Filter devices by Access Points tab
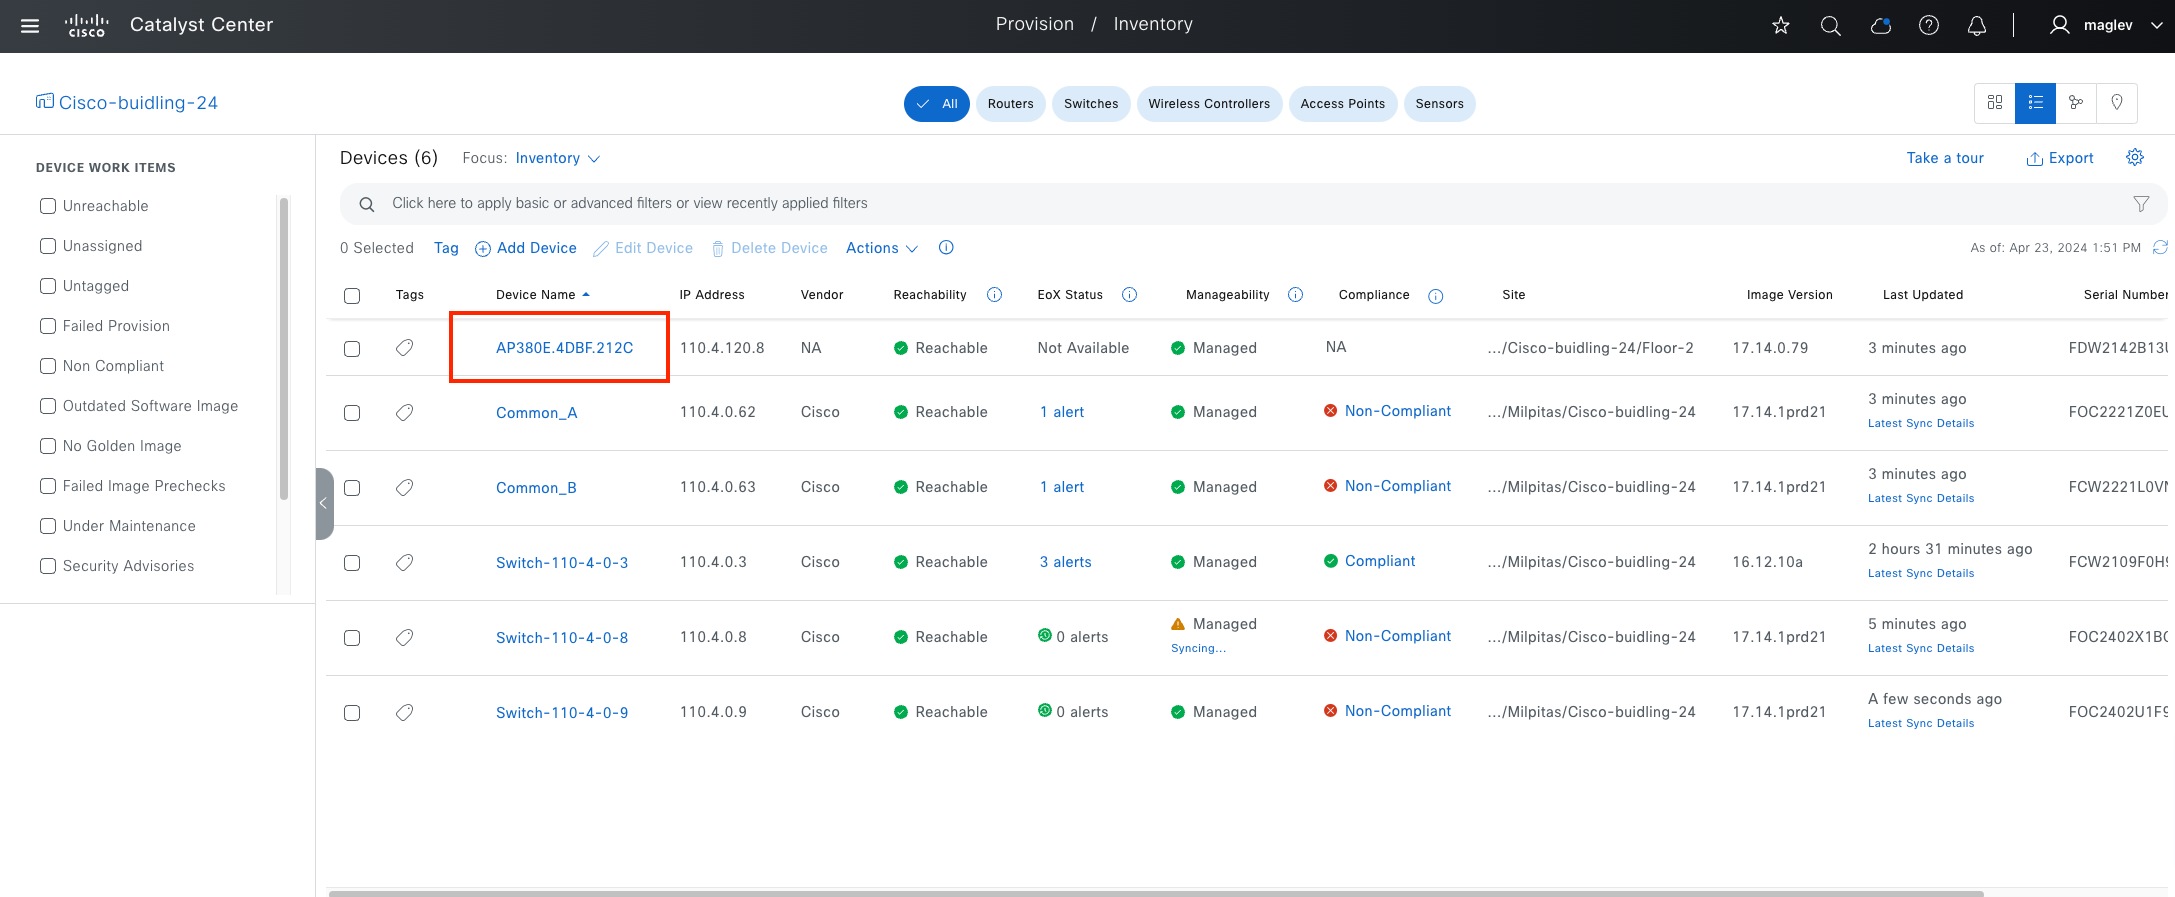Screen dimensions: 2175x897 tap(1342, 104)
